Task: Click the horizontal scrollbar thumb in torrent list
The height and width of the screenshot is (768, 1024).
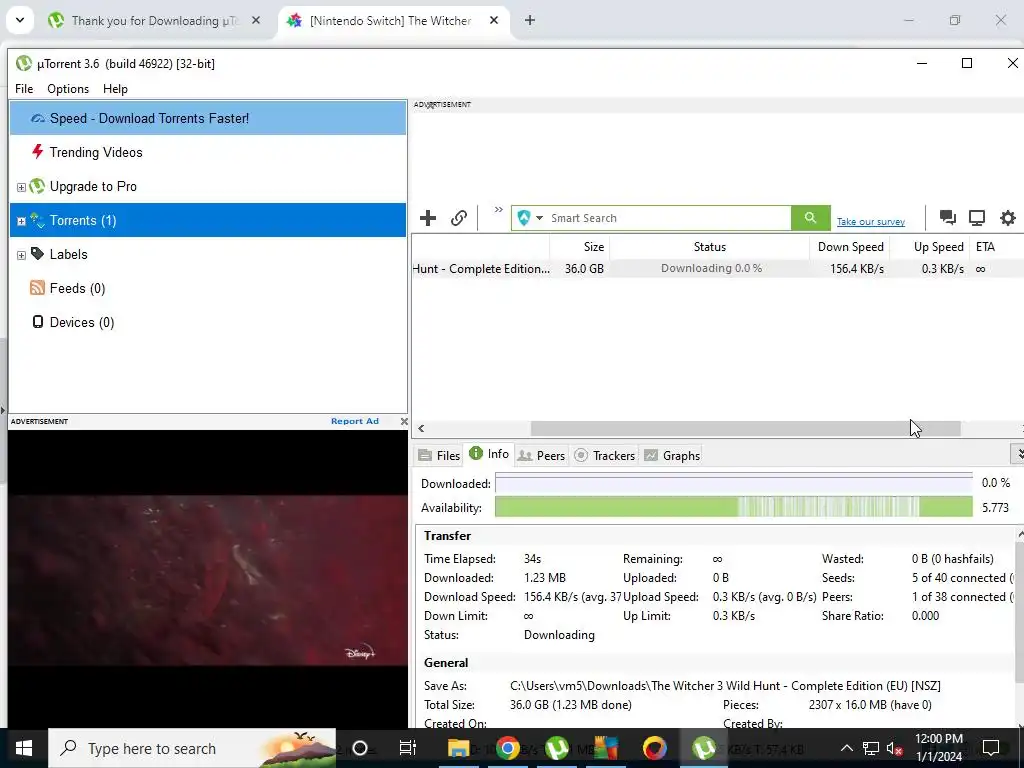Action: (x=745, y=428)
